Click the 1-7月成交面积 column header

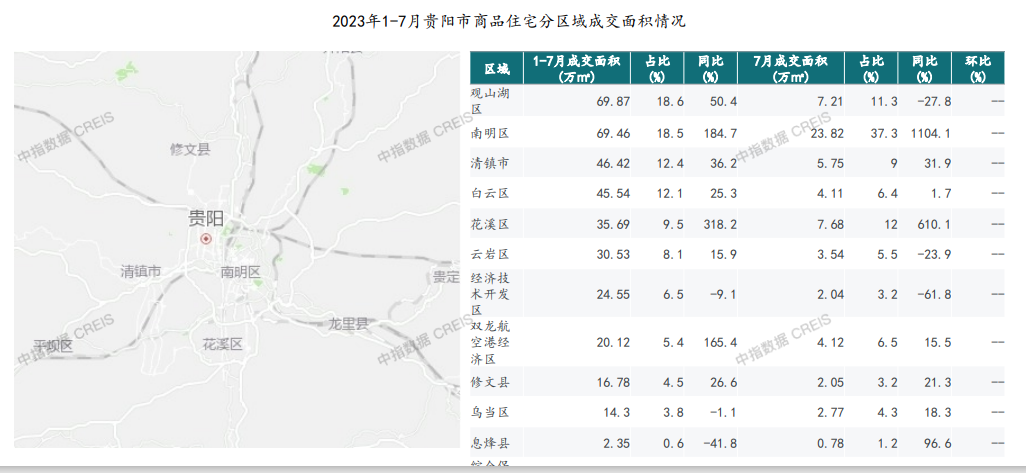click(576, 68)
